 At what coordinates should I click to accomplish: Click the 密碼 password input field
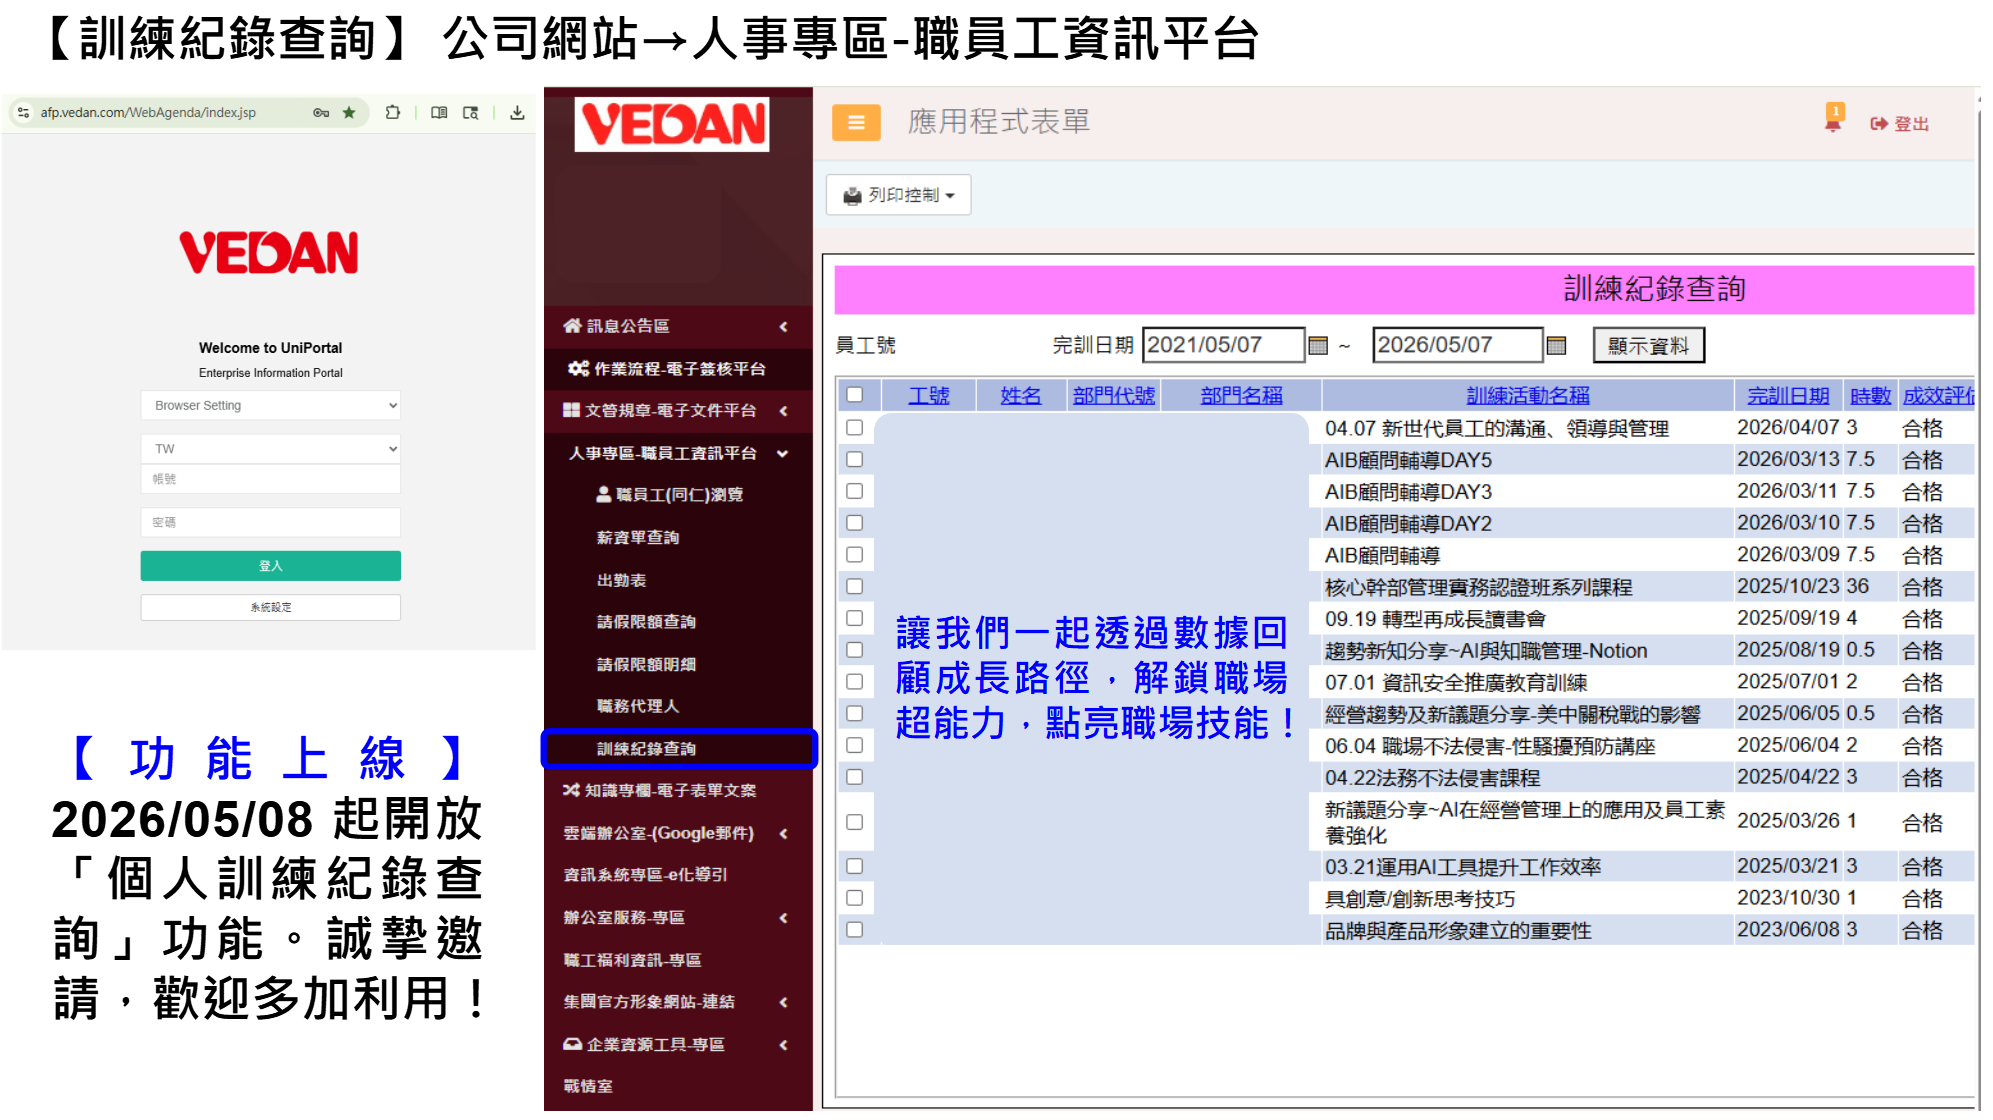(271, 522)
